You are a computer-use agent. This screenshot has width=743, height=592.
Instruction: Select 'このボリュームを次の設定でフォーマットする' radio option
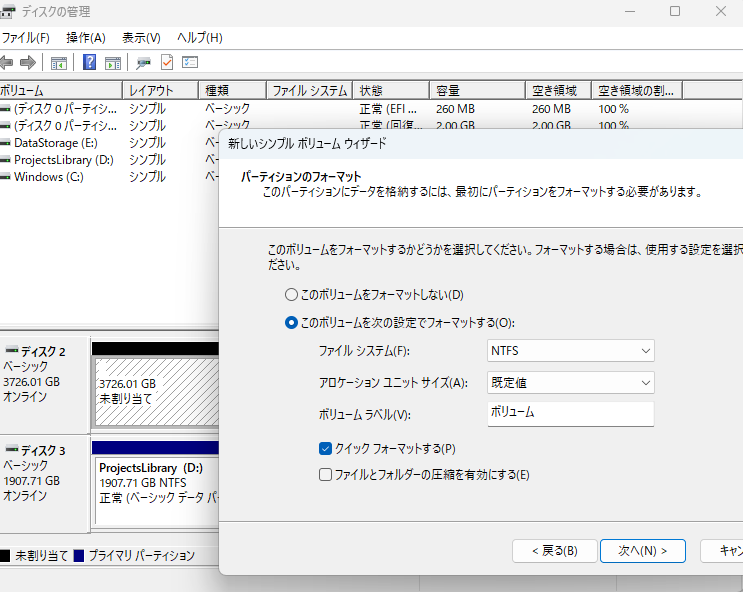(x=291, y=323)
